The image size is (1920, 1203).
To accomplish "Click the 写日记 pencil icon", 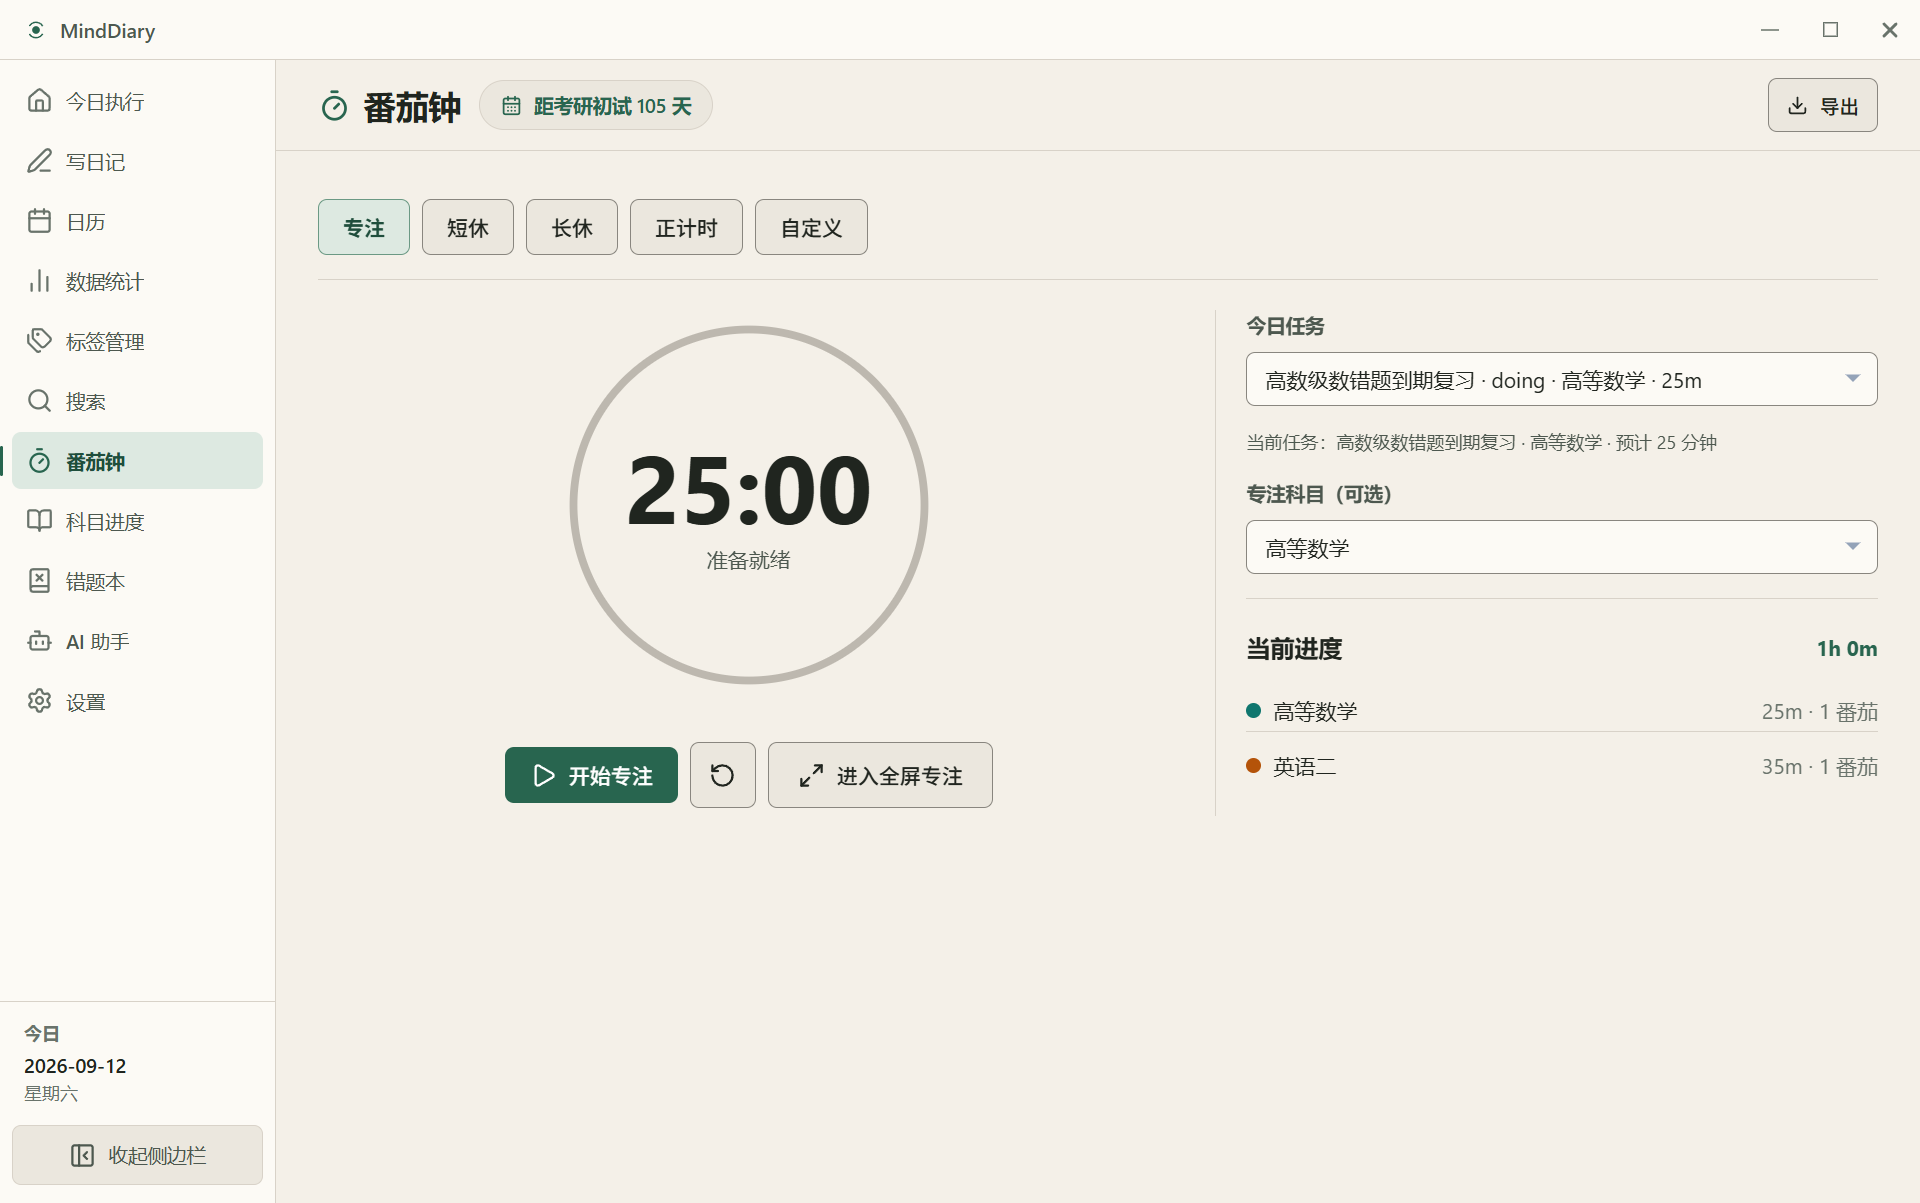I will pos(39,161).
